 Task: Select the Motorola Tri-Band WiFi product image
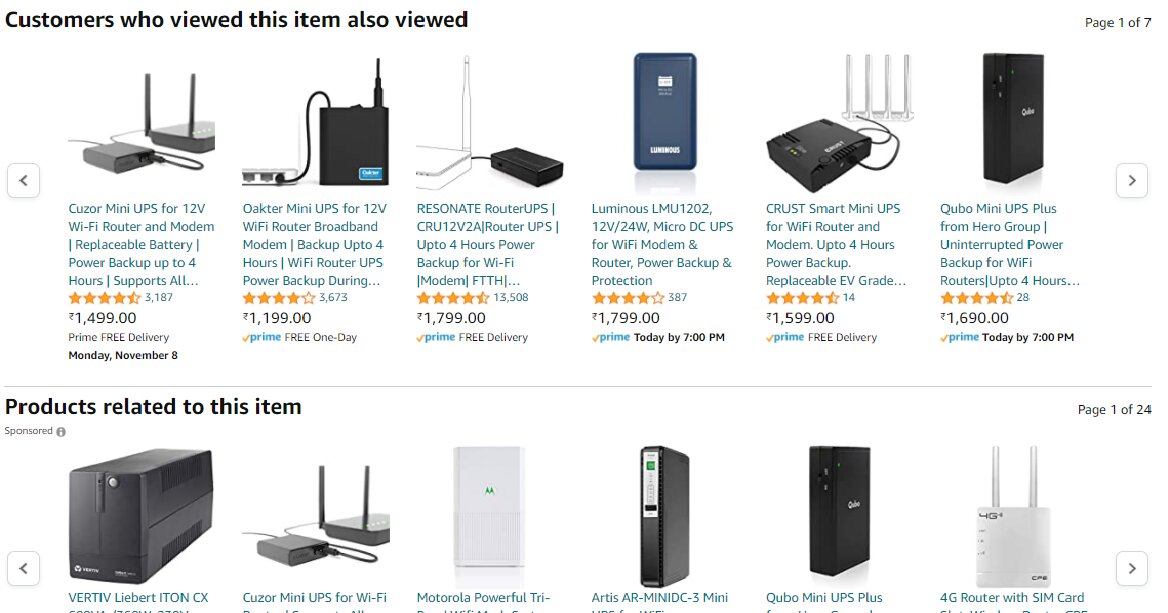point(489,515)
